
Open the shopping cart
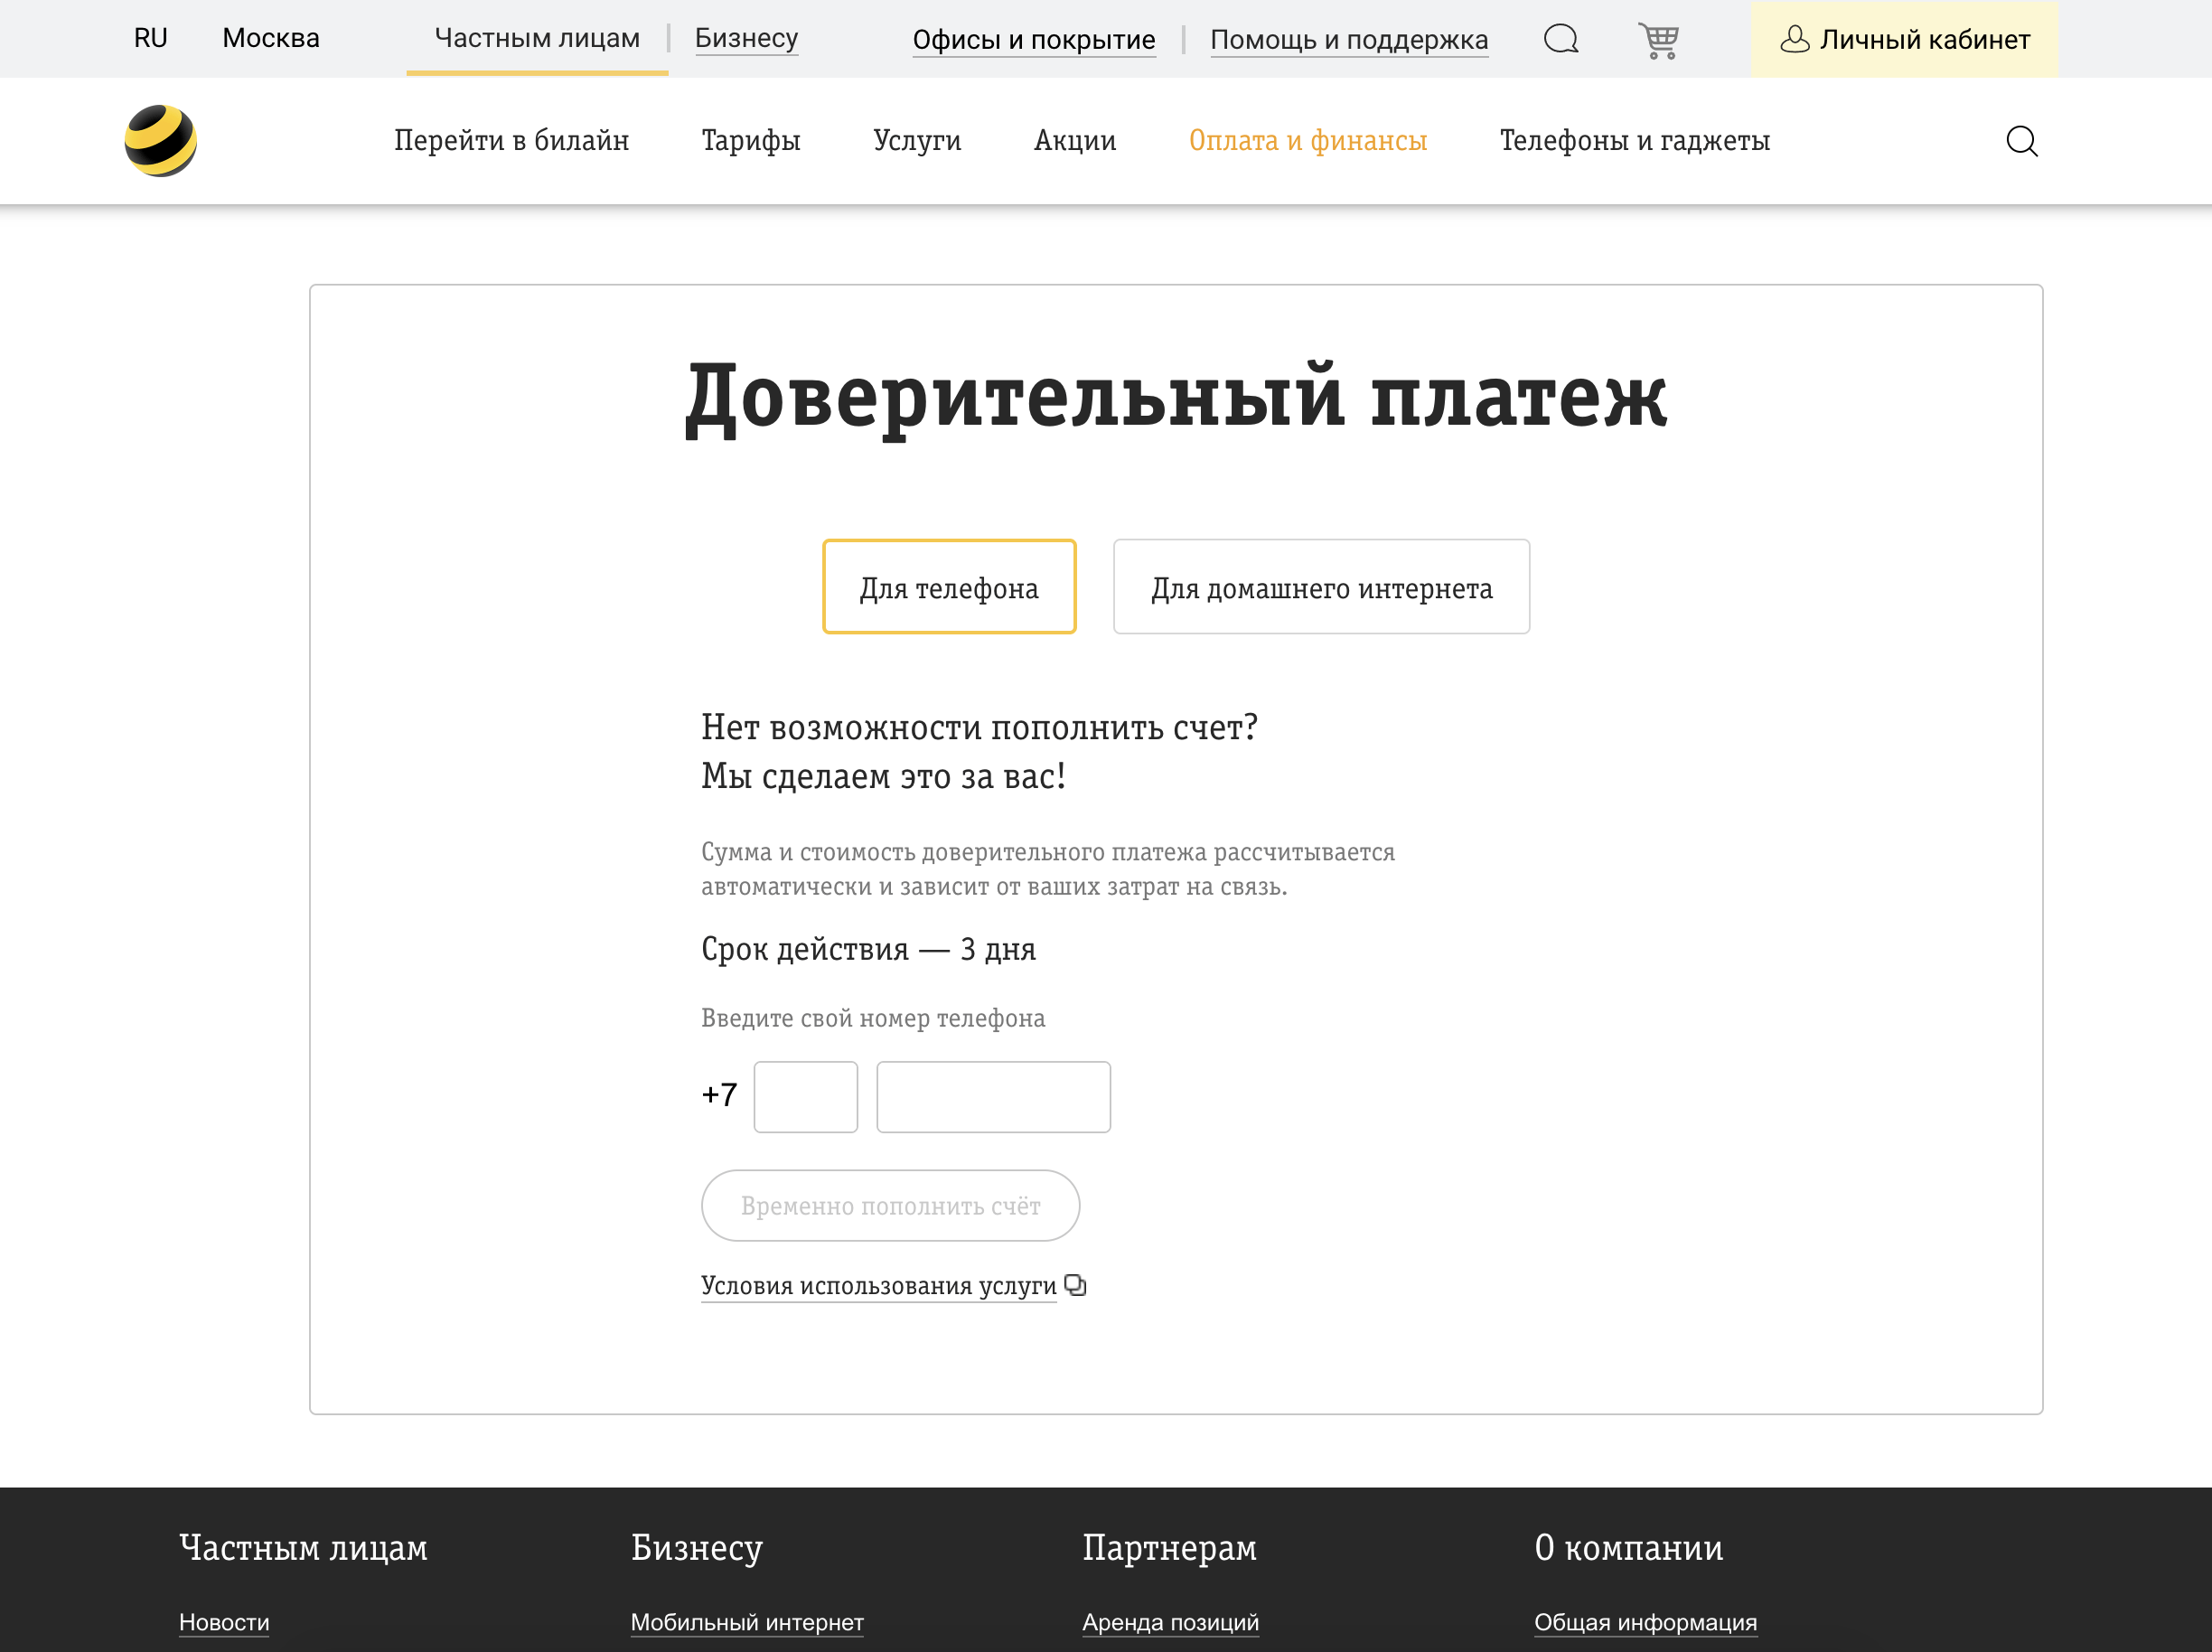tap(1659, 39)
